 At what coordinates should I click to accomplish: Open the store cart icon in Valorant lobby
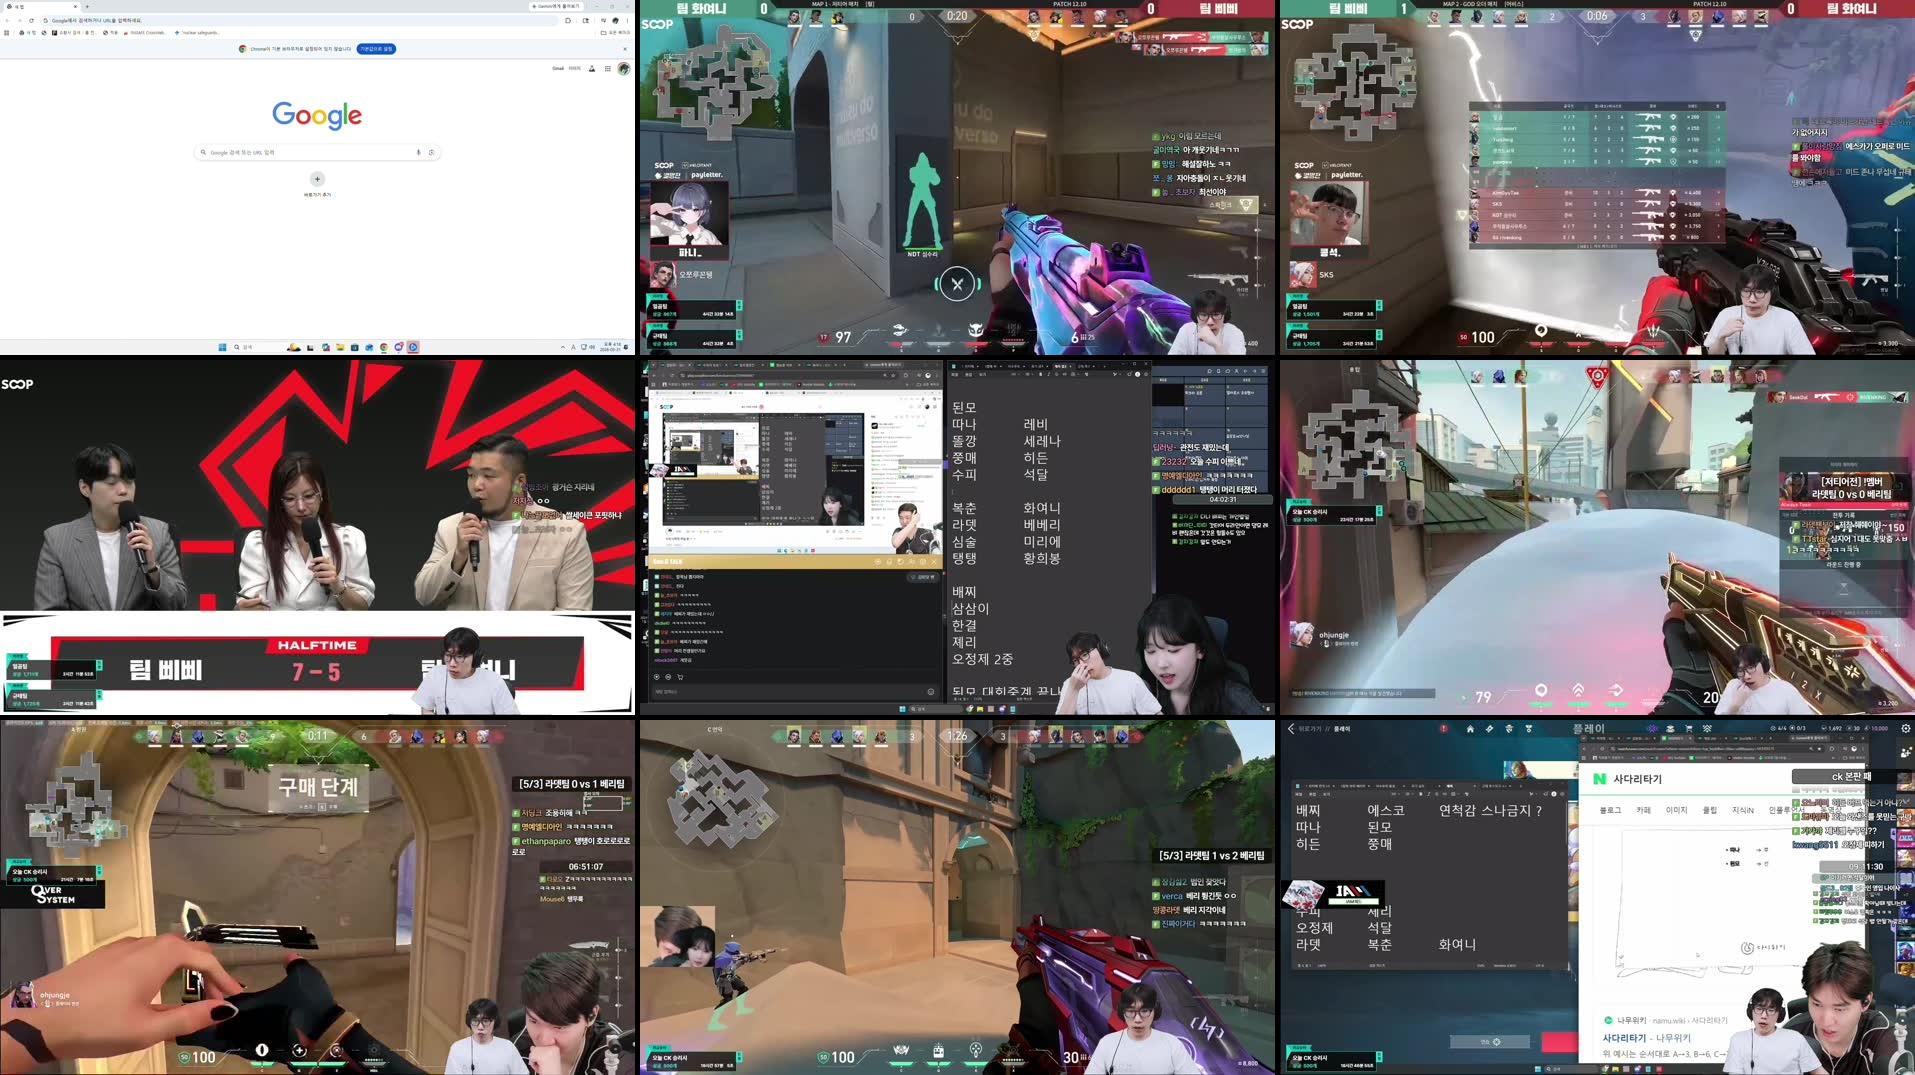tap(1689, 728)
